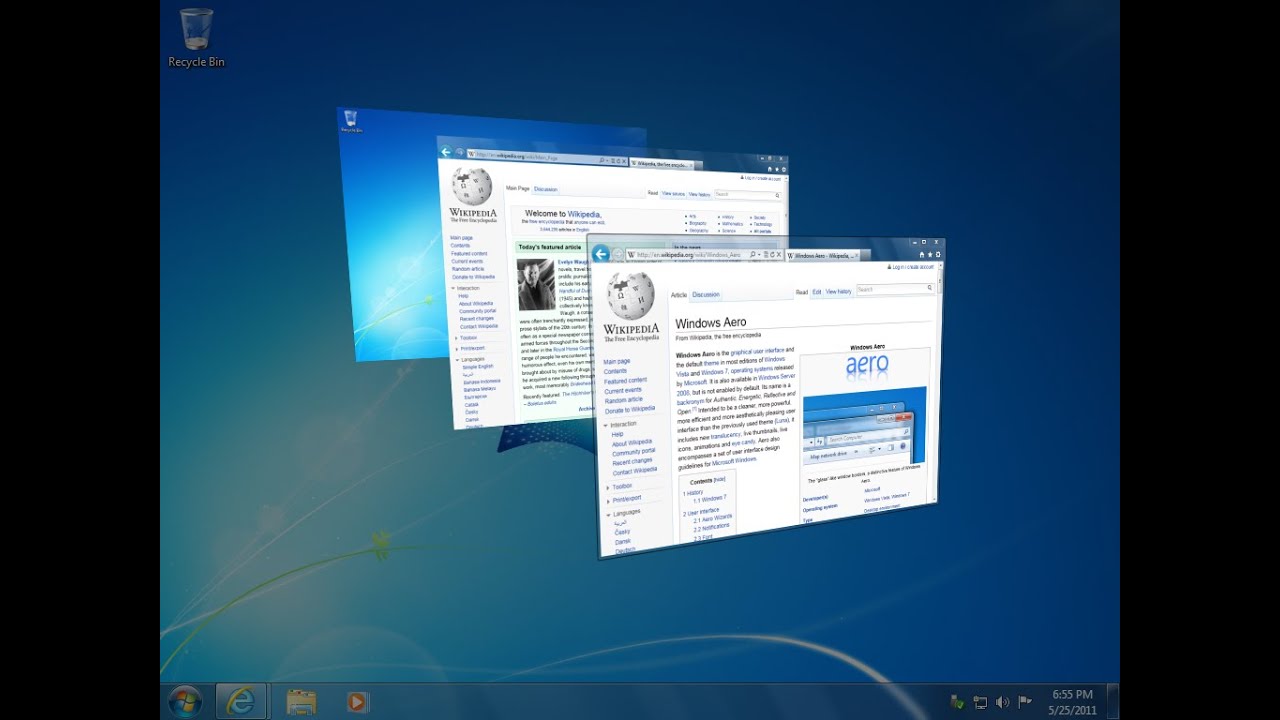Open the 'graphical user interface' link
This screenshot has width=1280, height=720.
pos(757,352)
